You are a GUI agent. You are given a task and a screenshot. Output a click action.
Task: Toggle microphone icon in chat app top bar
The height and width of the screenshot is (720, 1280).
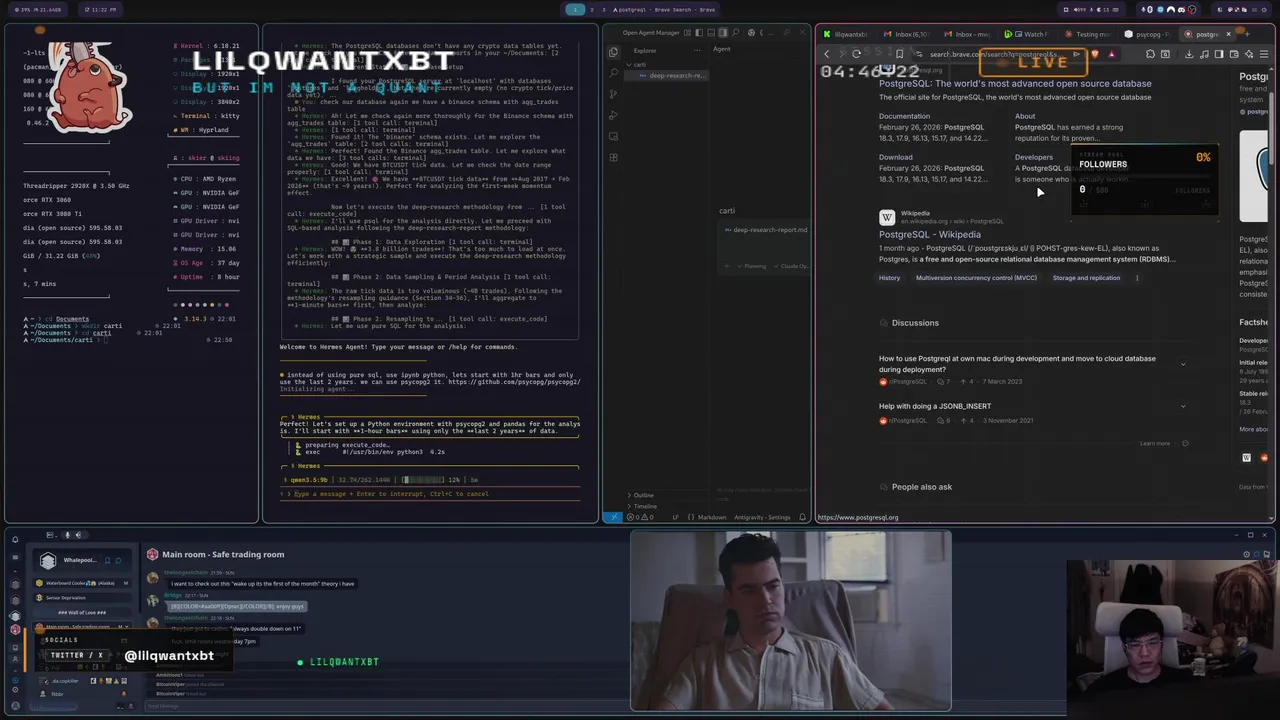[x=67, y=535]
